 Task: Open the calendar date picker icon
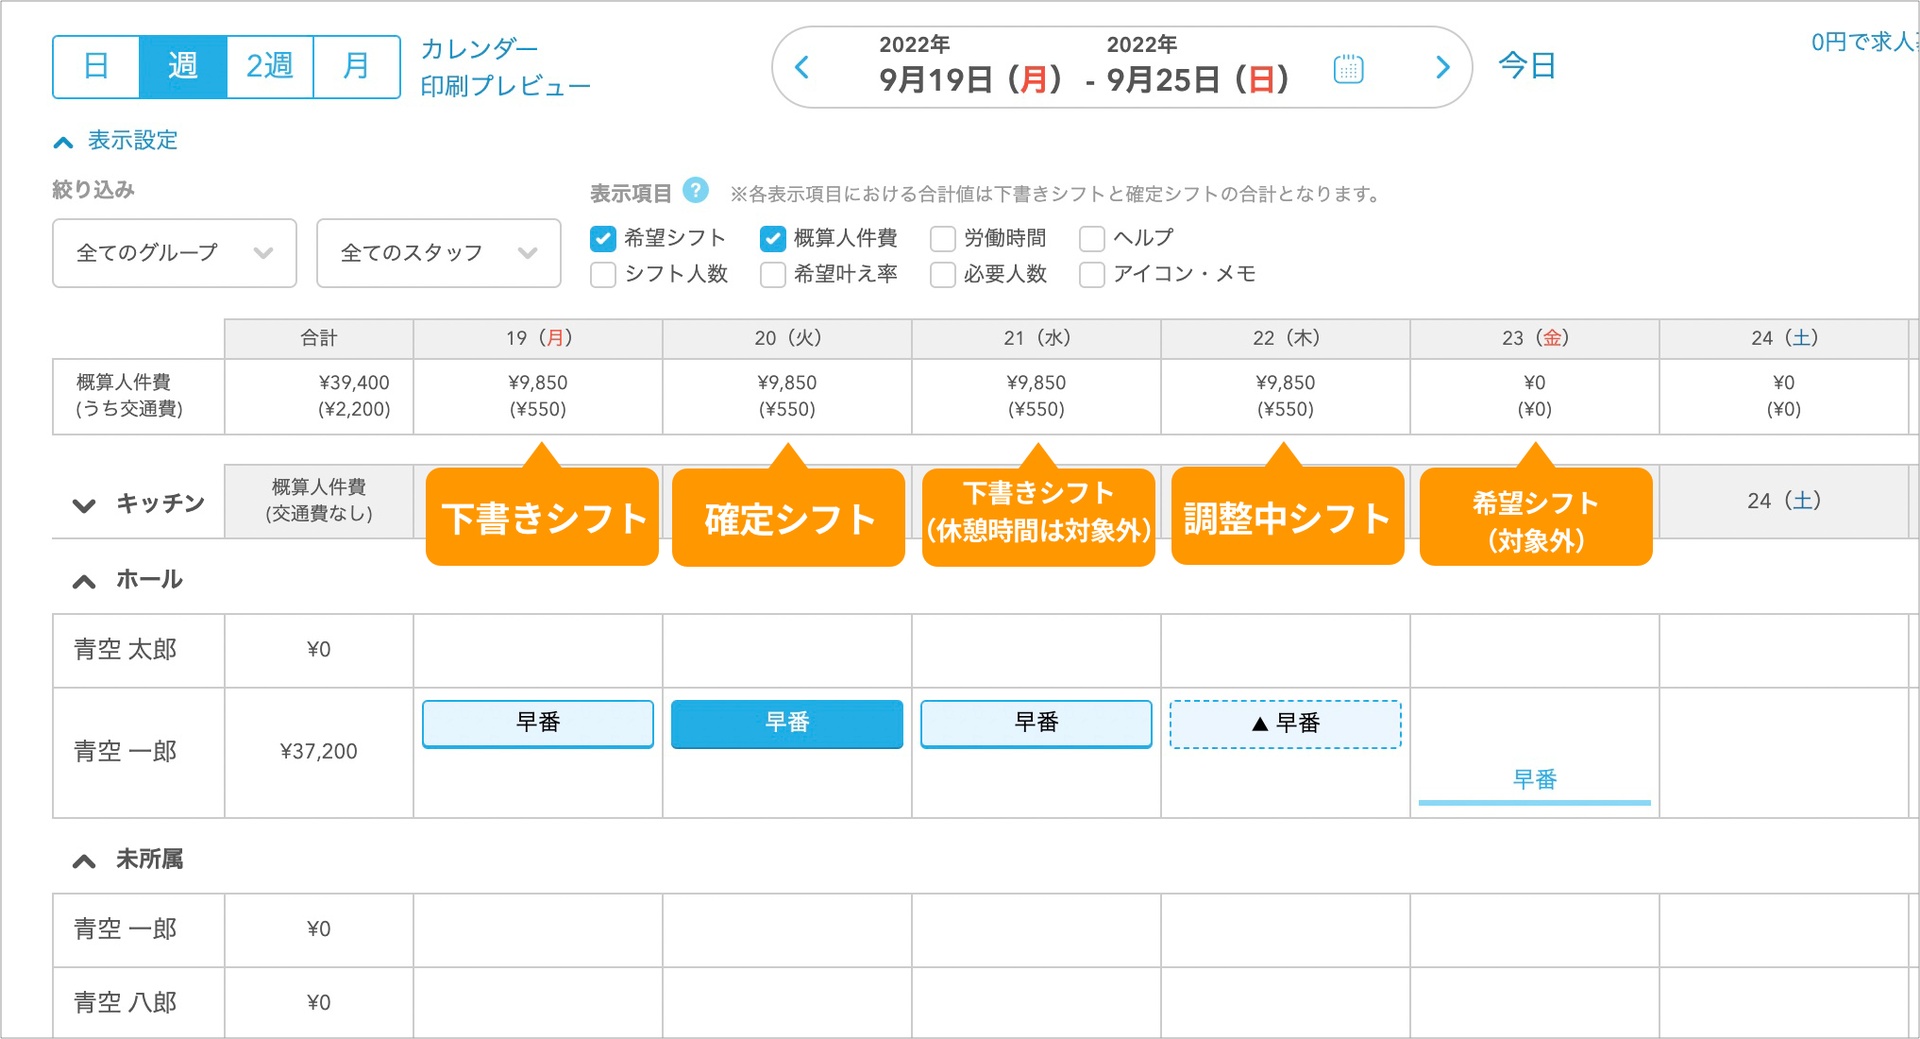1348,68
